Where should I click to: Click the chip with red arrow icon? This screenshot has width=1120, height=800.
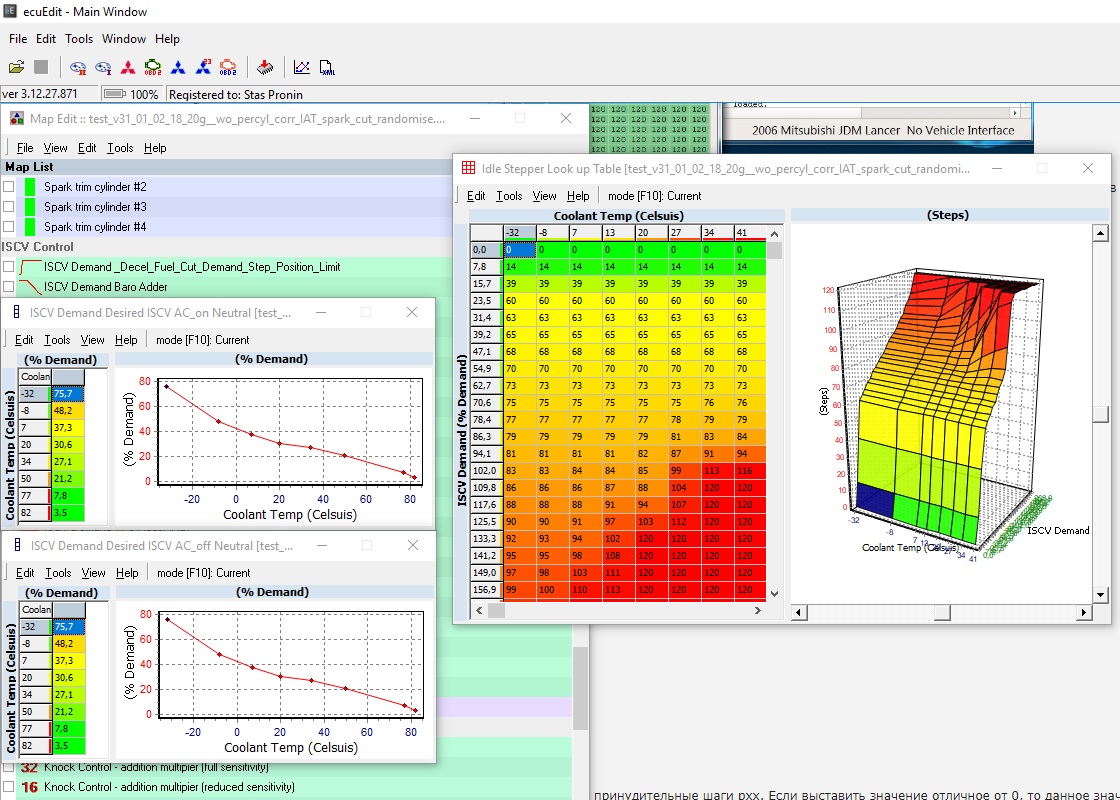coord(265,67)
